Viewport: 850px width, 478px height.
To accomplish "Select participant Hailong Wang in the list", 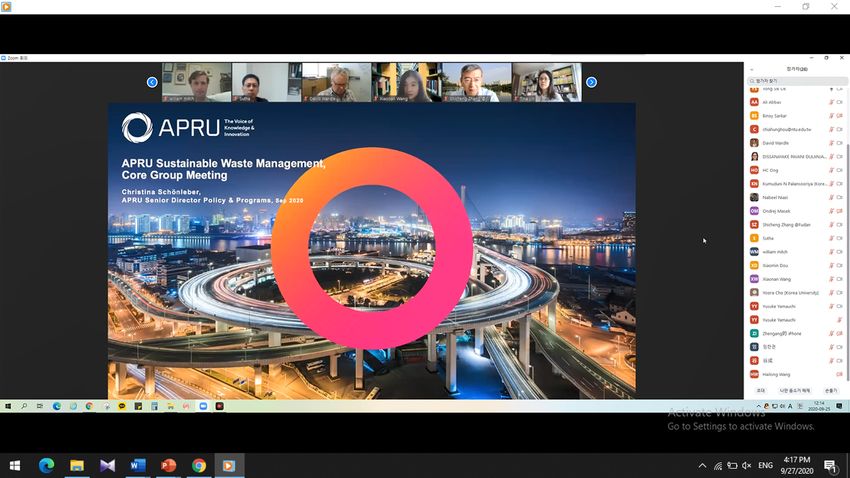I will point(796,374).
